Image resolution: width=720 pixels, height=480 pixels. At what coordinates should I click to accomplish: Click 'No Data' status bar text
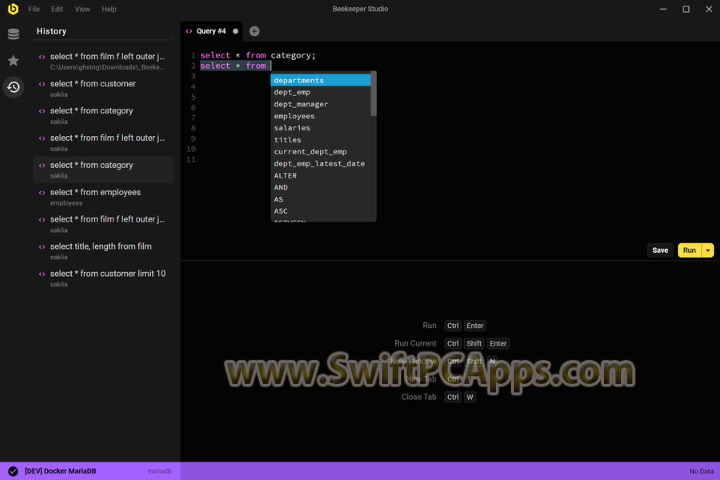click(702, 471)
